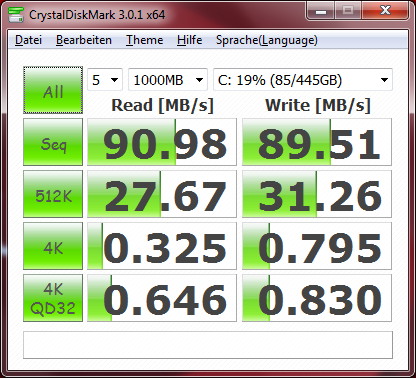Click the 512K read result 27.67

(162, 194)
